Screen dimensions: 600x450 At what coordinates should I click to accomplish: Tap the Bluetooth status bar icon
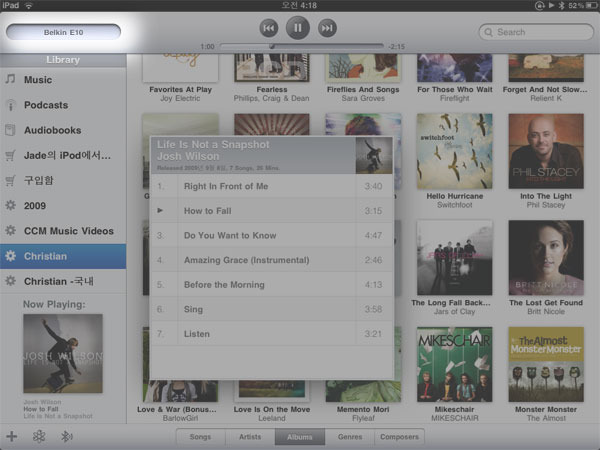pos(562,5)
